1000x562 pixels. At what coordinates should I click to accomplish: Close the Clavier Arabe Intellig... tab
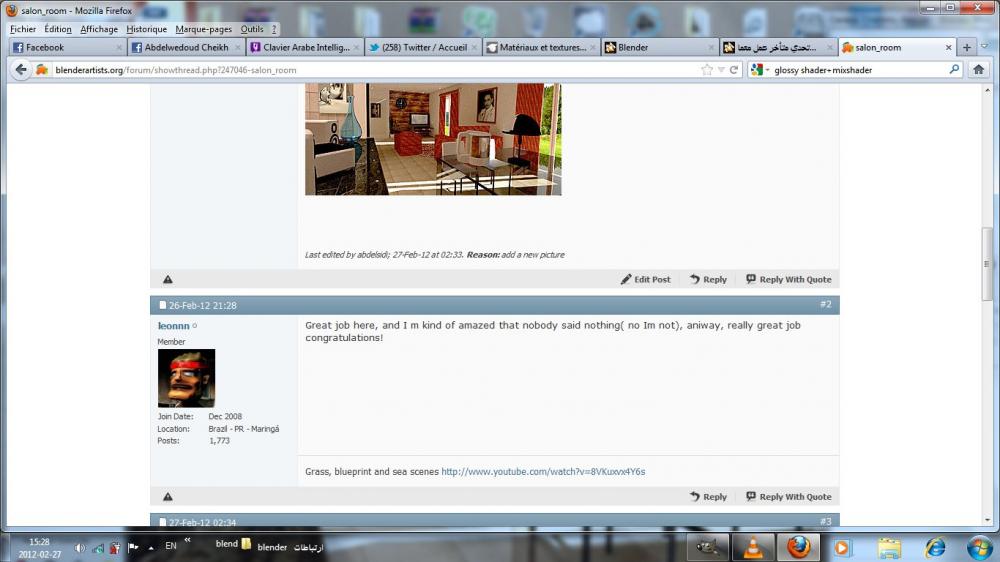click(357, 47)
